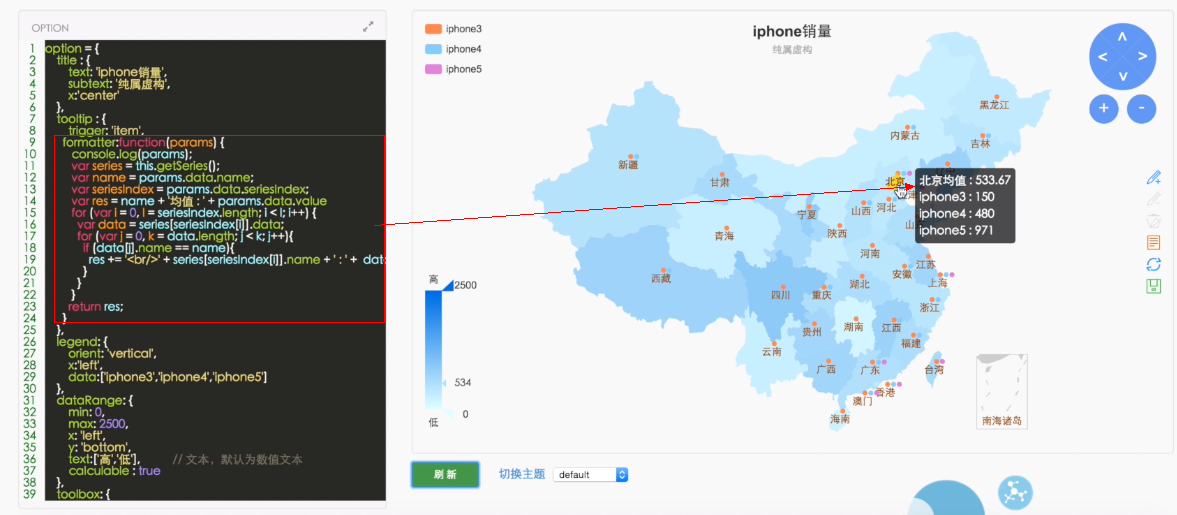Select 西藏 region on the map
Viewport: 1177px width, 515px height.
pos(661,279)
